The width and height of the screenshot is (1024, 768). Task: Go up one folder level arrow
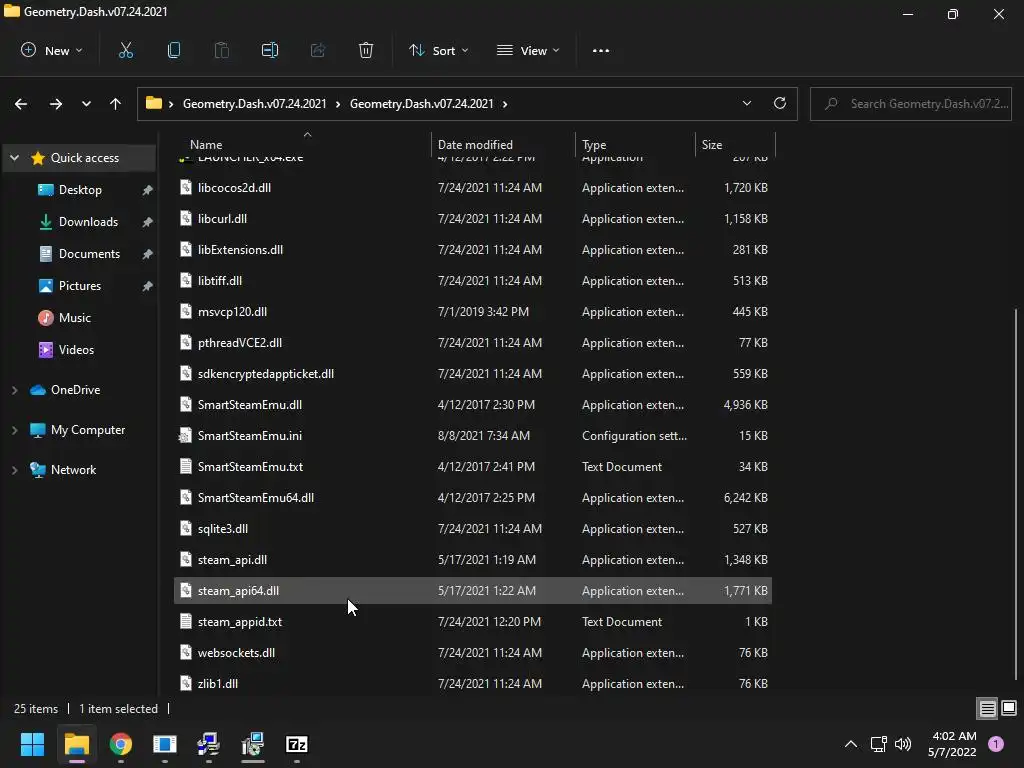point(116,104)
